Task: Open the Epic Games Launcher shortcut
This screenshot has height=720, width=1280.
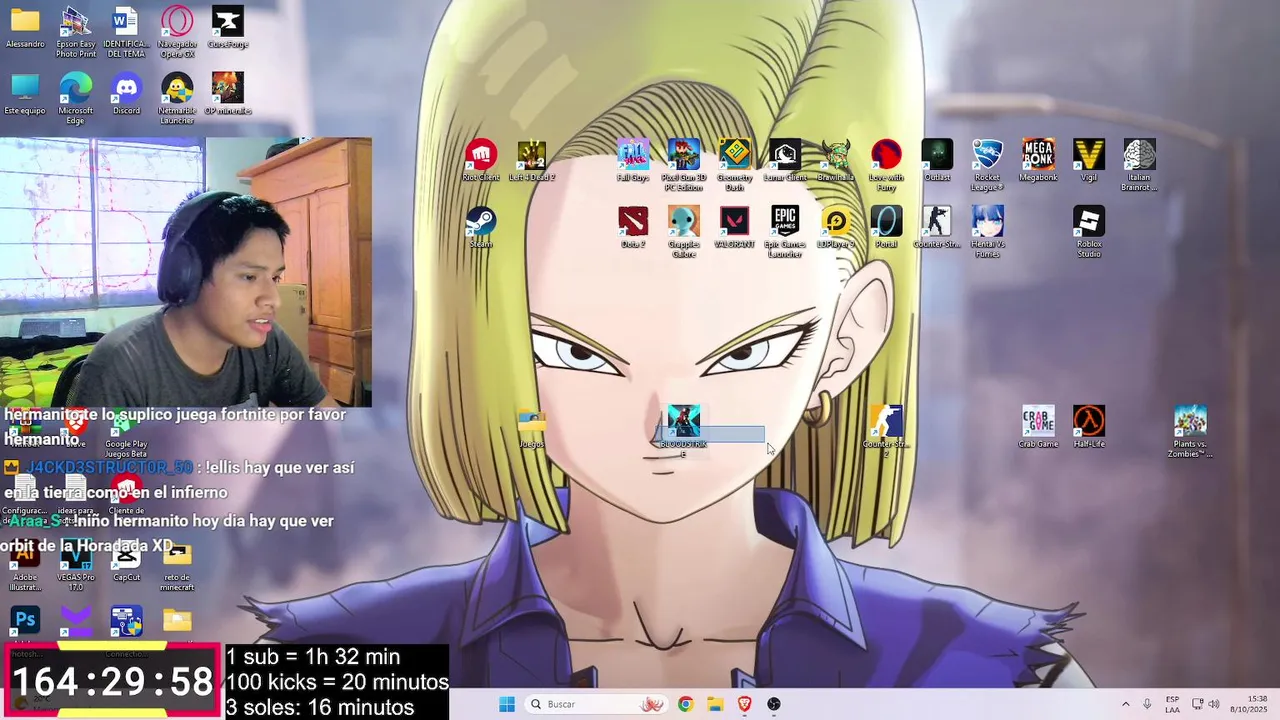Action: 785,232
